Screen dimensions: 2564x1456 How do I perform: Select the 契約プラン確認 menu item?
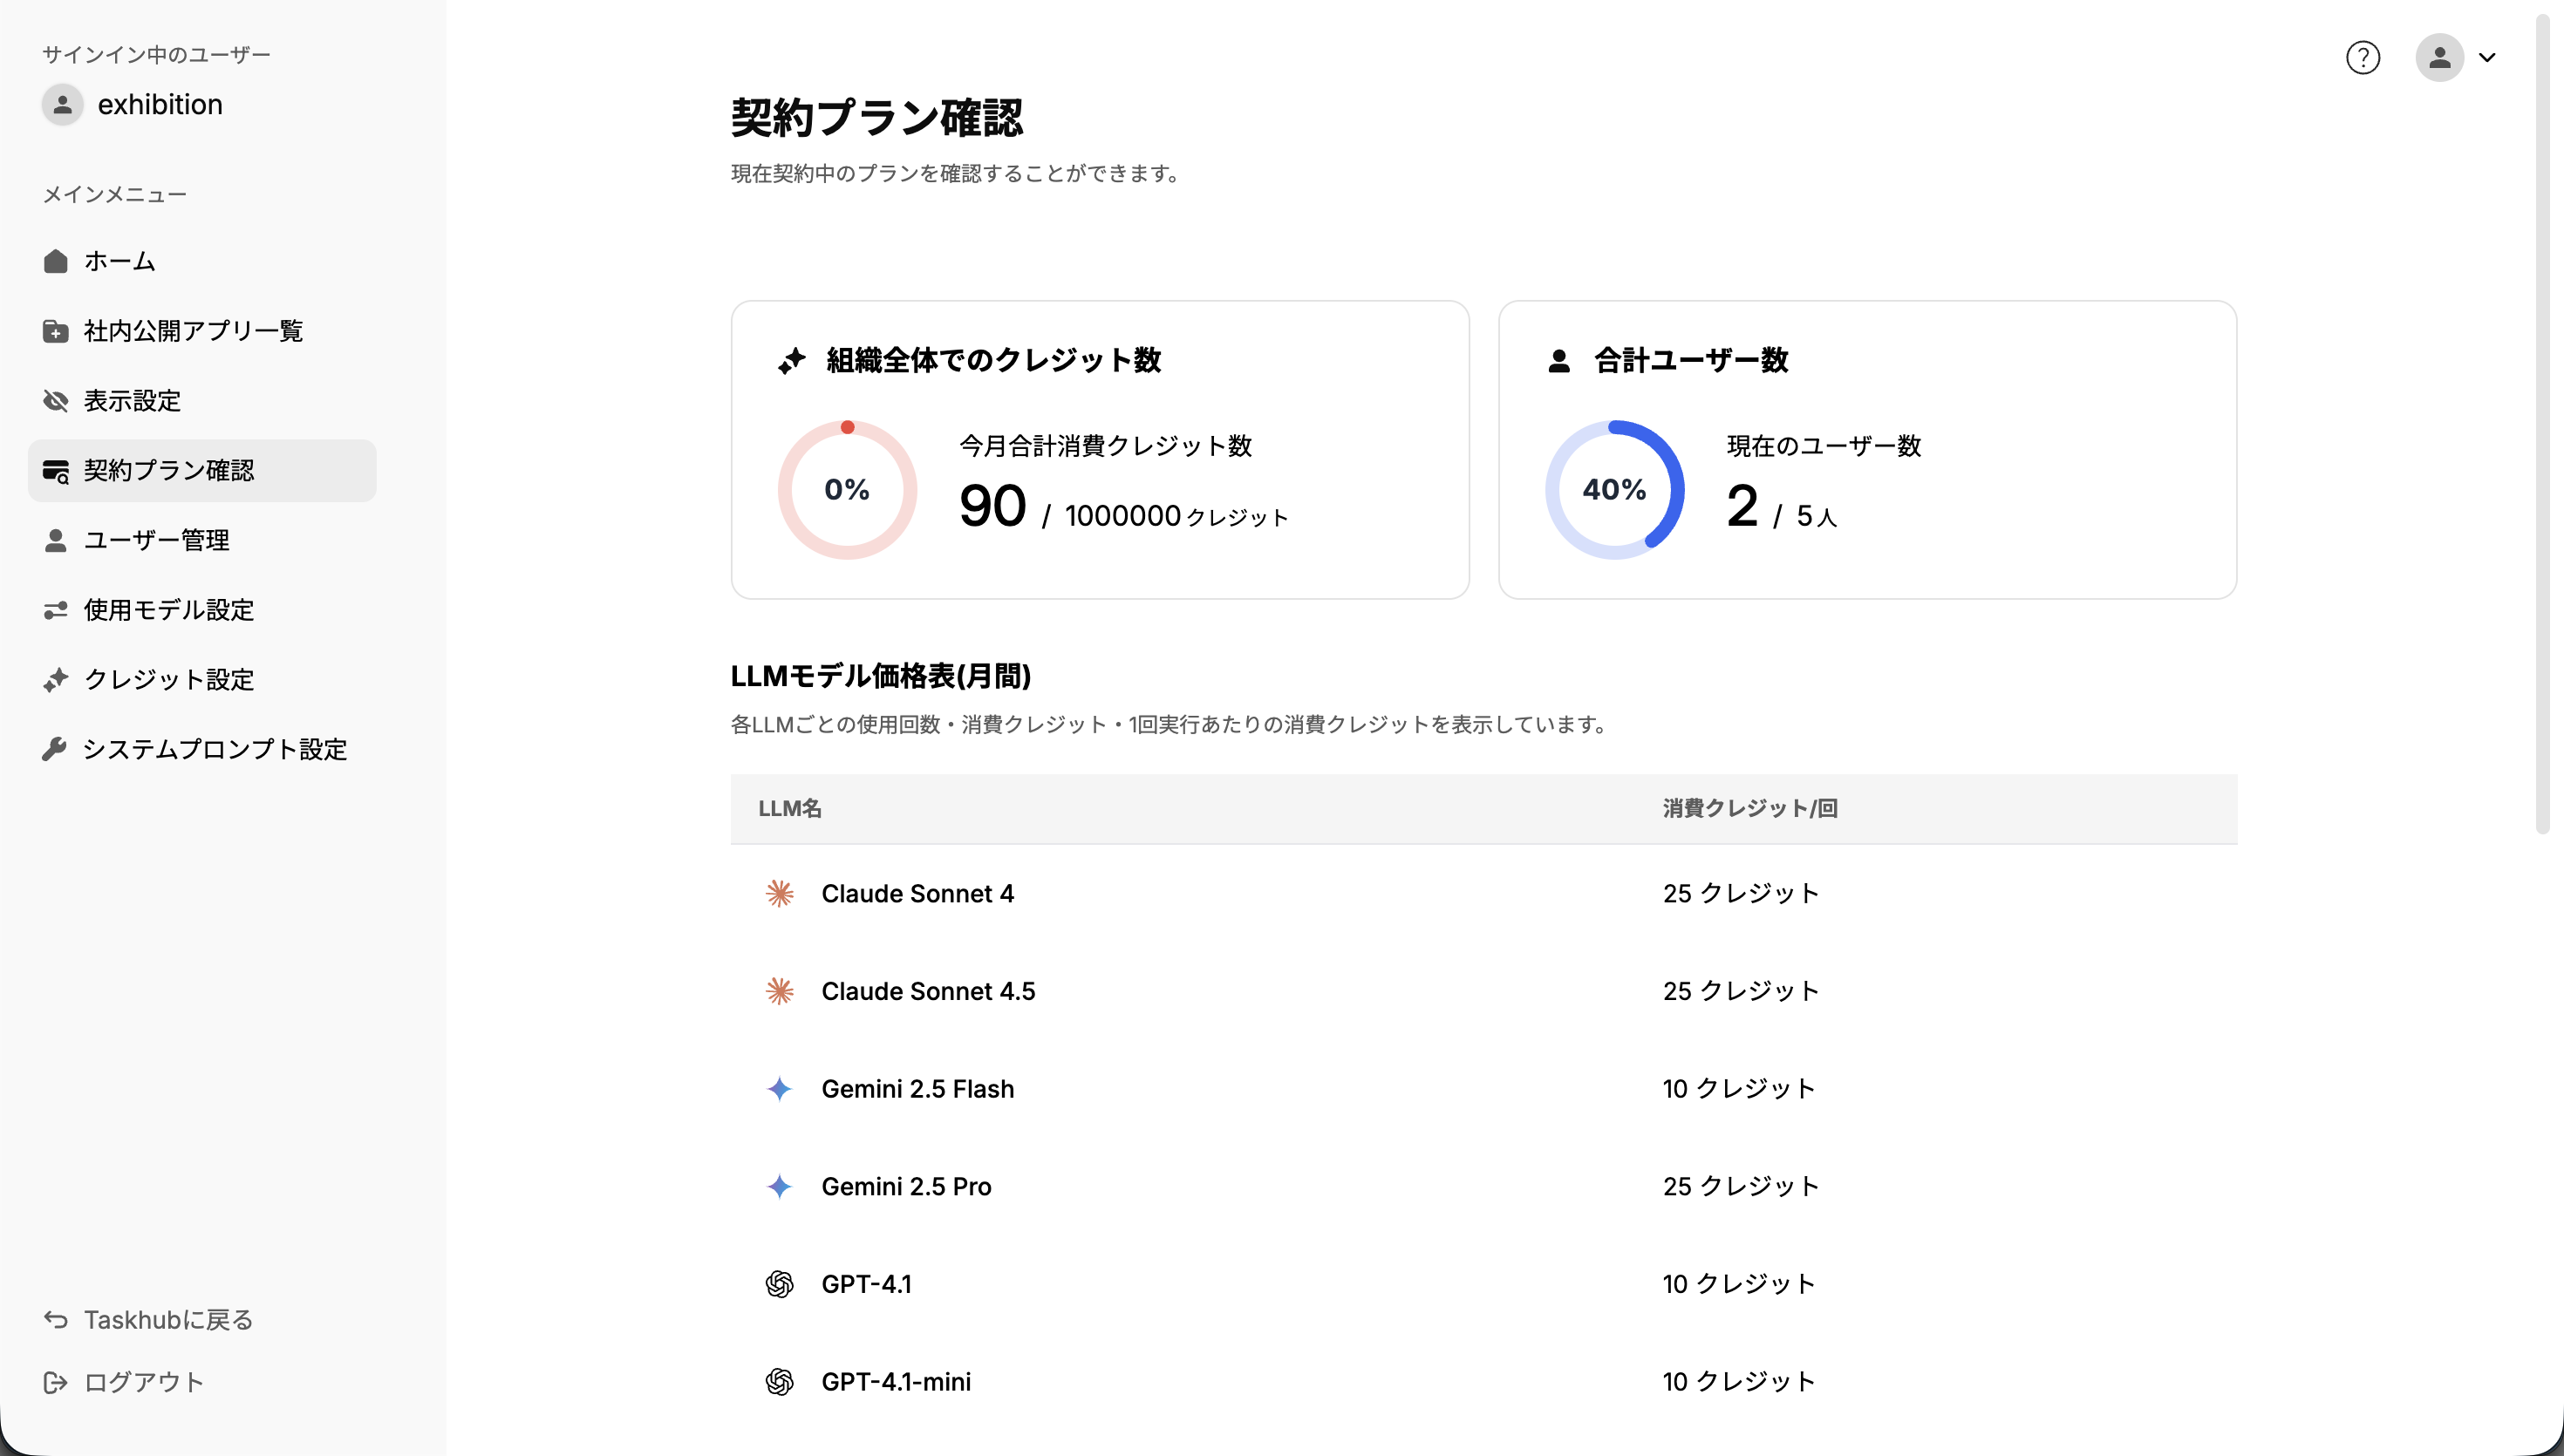pyautogui.click(x=168, y=471)
